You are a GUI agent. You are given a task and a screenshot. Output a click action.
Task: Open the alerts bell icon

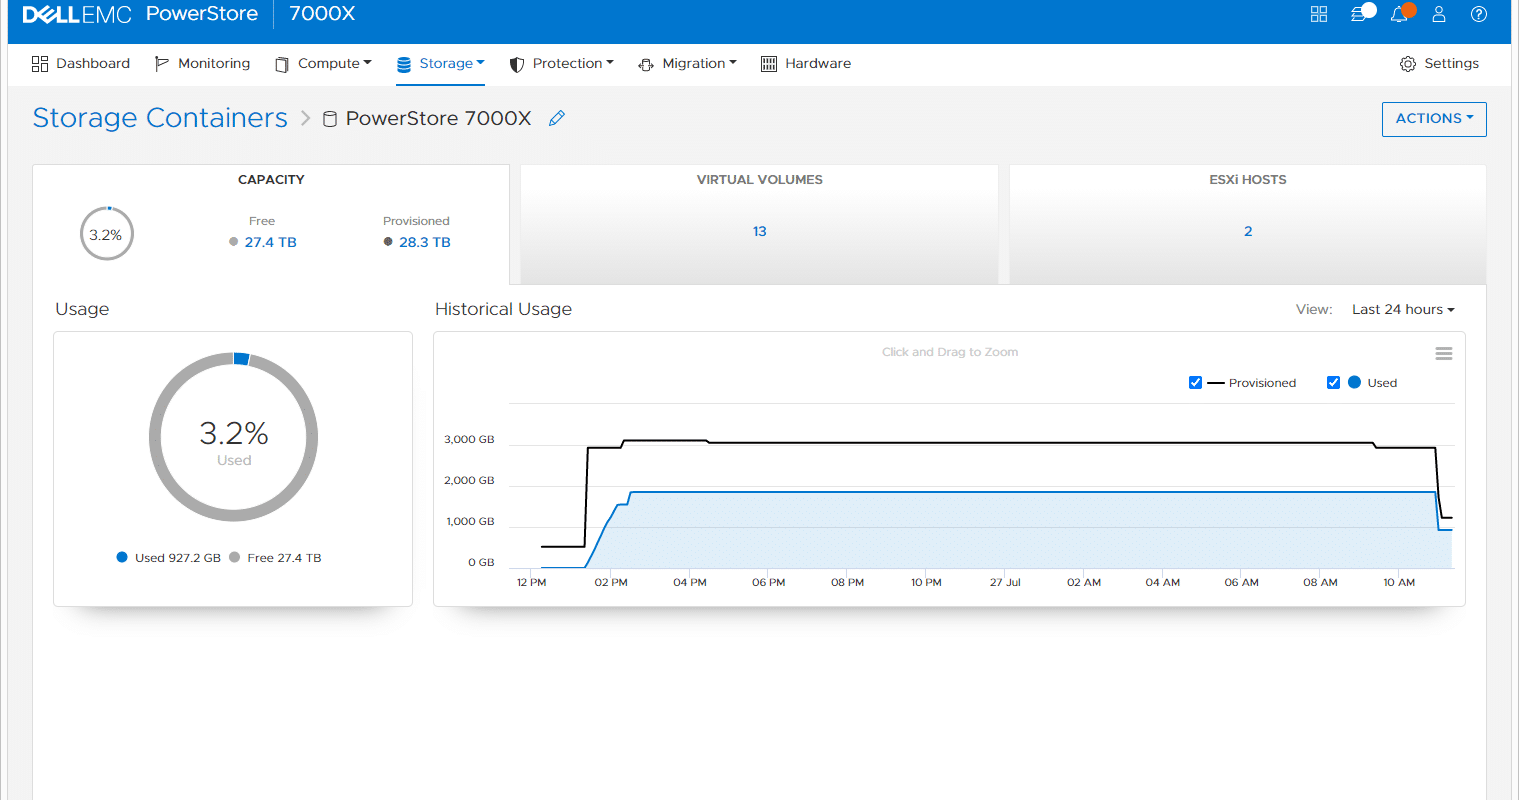click(1399, 14)
